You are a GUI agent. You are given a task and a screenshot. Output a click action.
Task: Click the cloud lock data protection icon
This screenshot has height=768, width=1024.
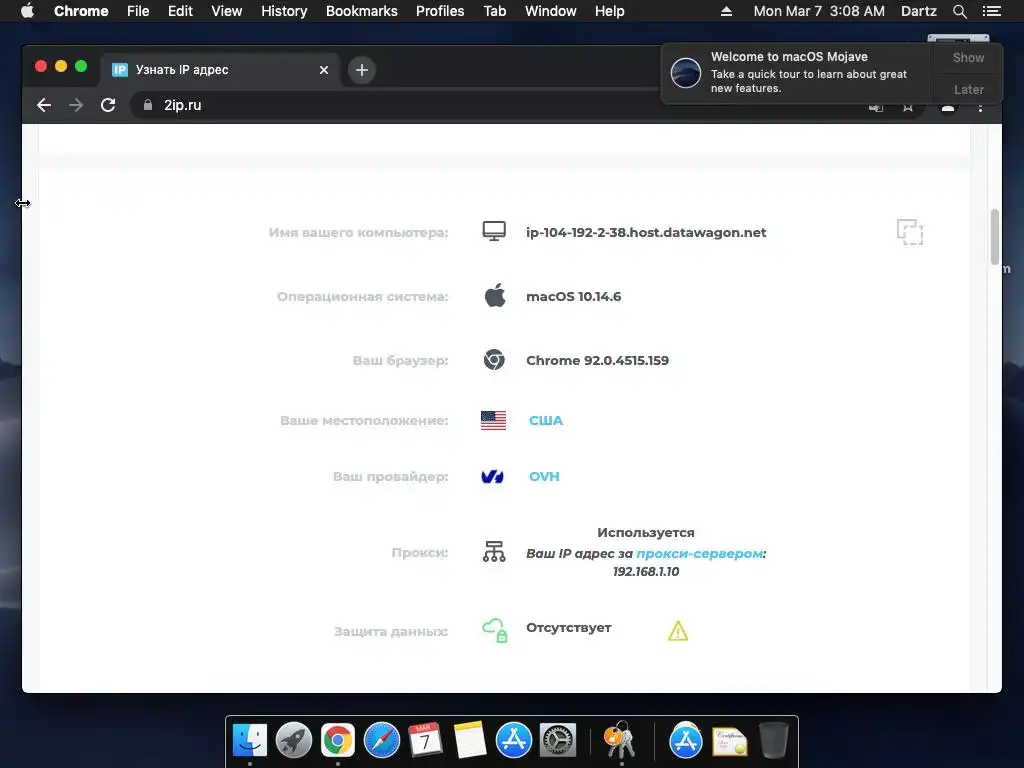click(x=495, y=630)
